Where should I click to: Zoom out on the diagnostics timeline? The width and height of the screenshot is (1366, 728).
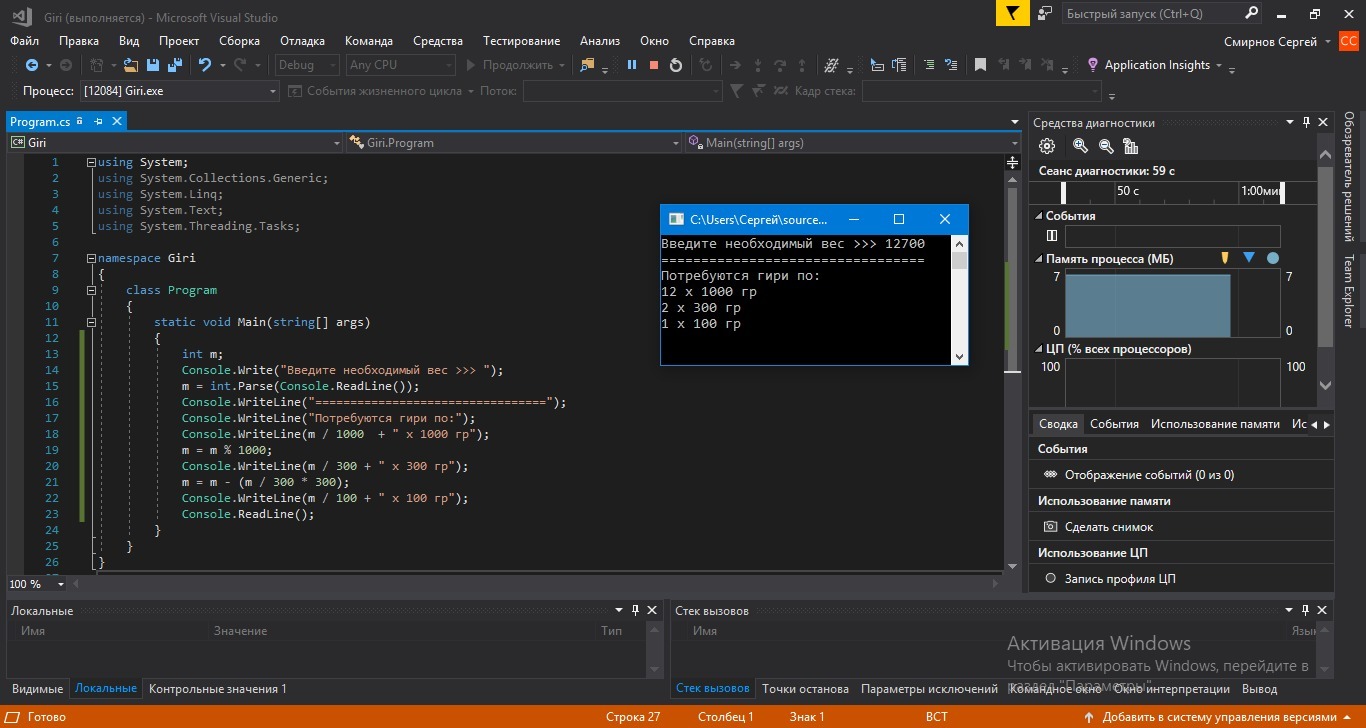coord(1106,146)
